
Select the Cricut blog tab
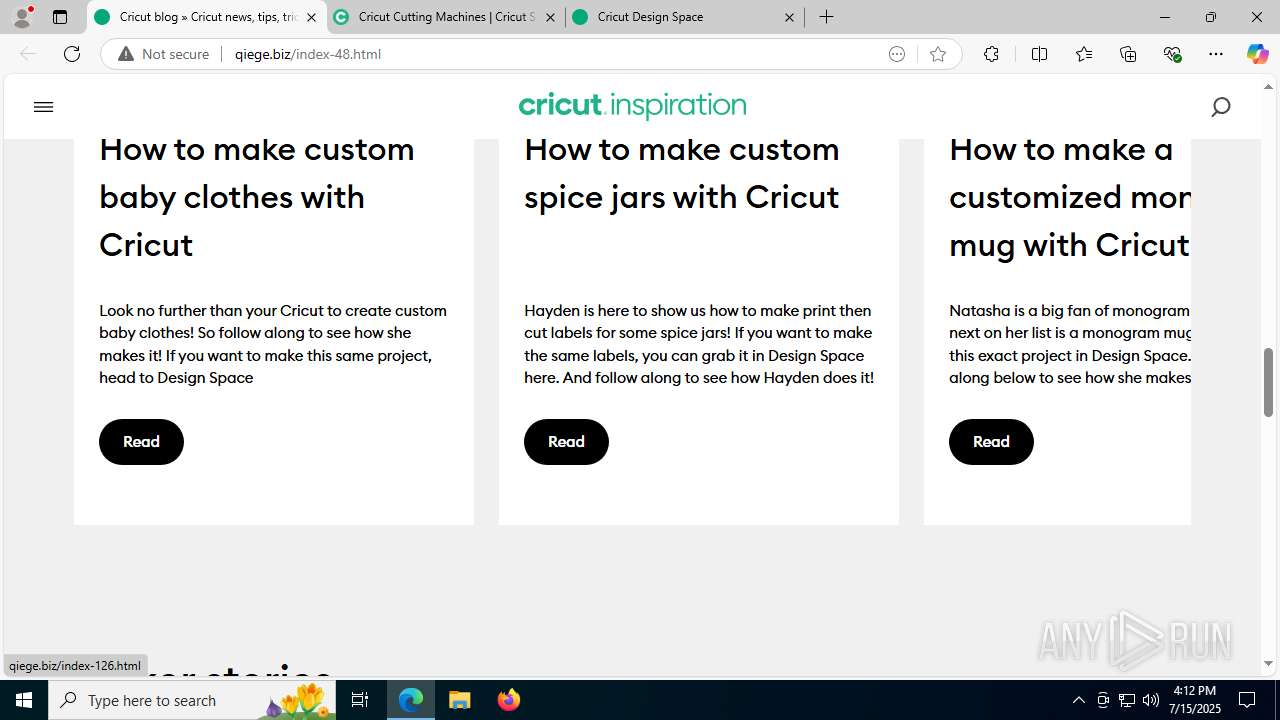coord(206,17)
